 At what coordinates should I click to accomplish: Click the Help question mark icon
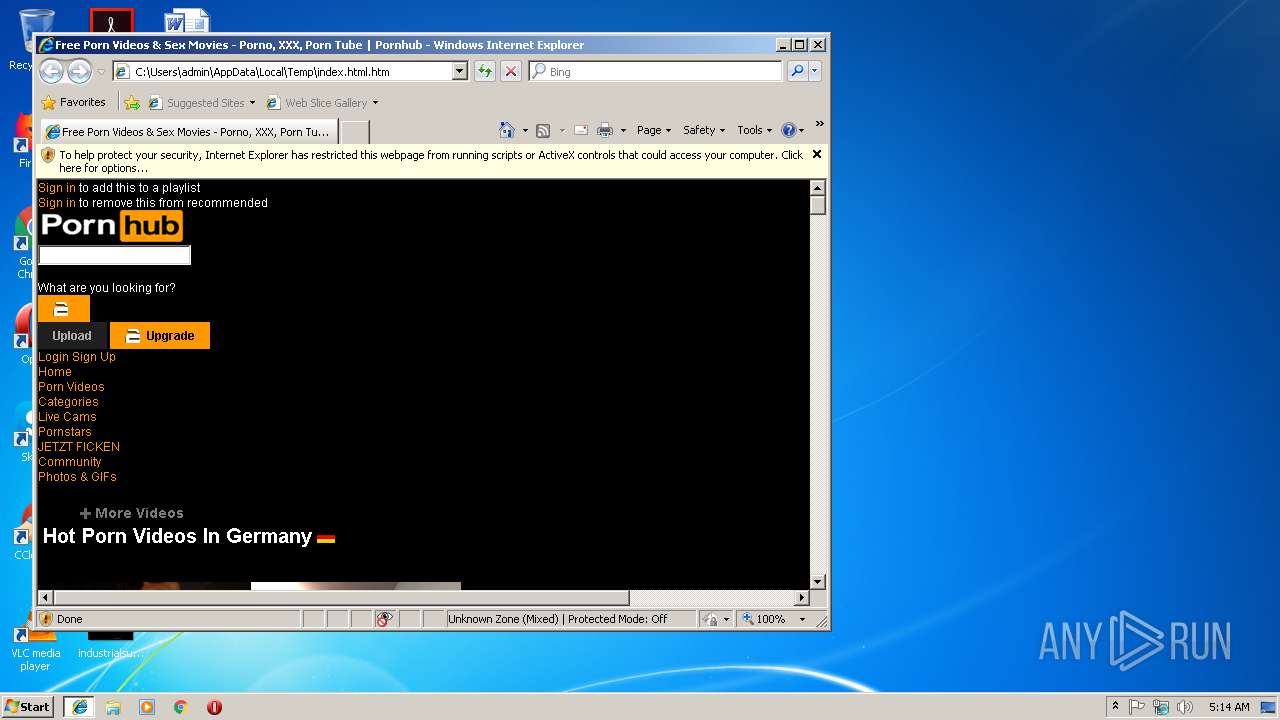point(788,130)
